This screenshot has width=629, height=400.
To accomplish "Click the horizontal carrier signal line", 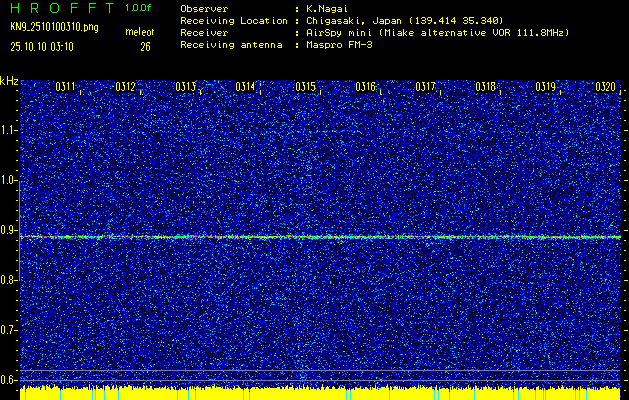I will [320, 237].
